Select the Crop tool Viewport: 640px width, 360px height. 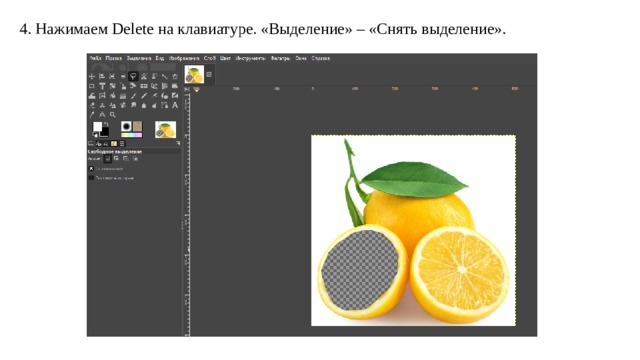click(x=92, y=86)
